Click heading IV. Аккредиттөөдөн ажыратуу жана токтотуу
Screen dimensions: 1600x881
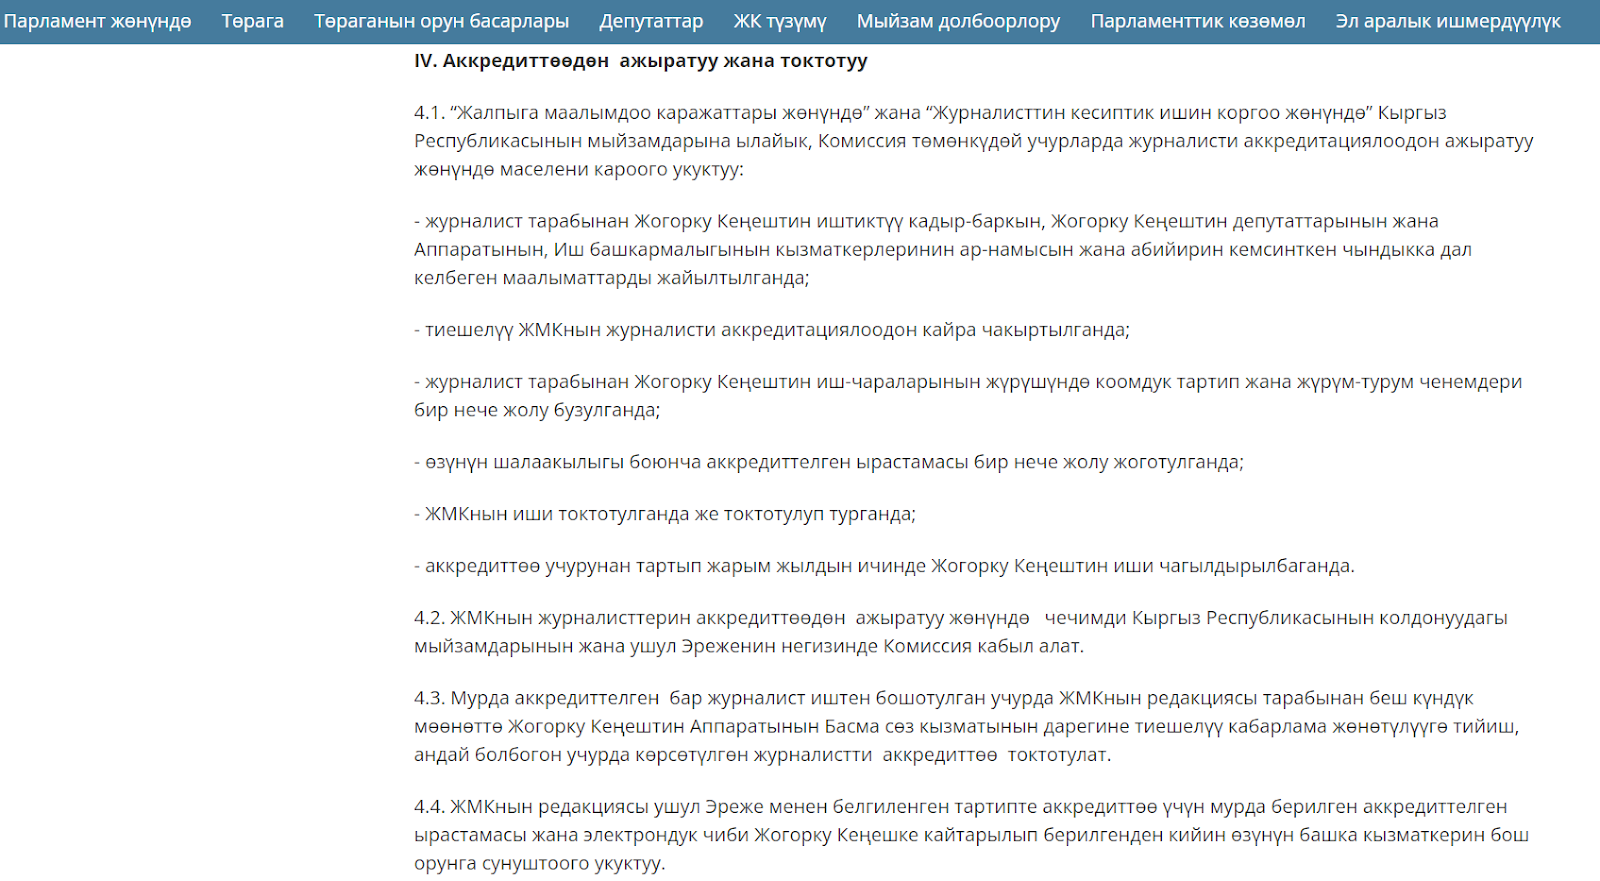click(641, 61)
